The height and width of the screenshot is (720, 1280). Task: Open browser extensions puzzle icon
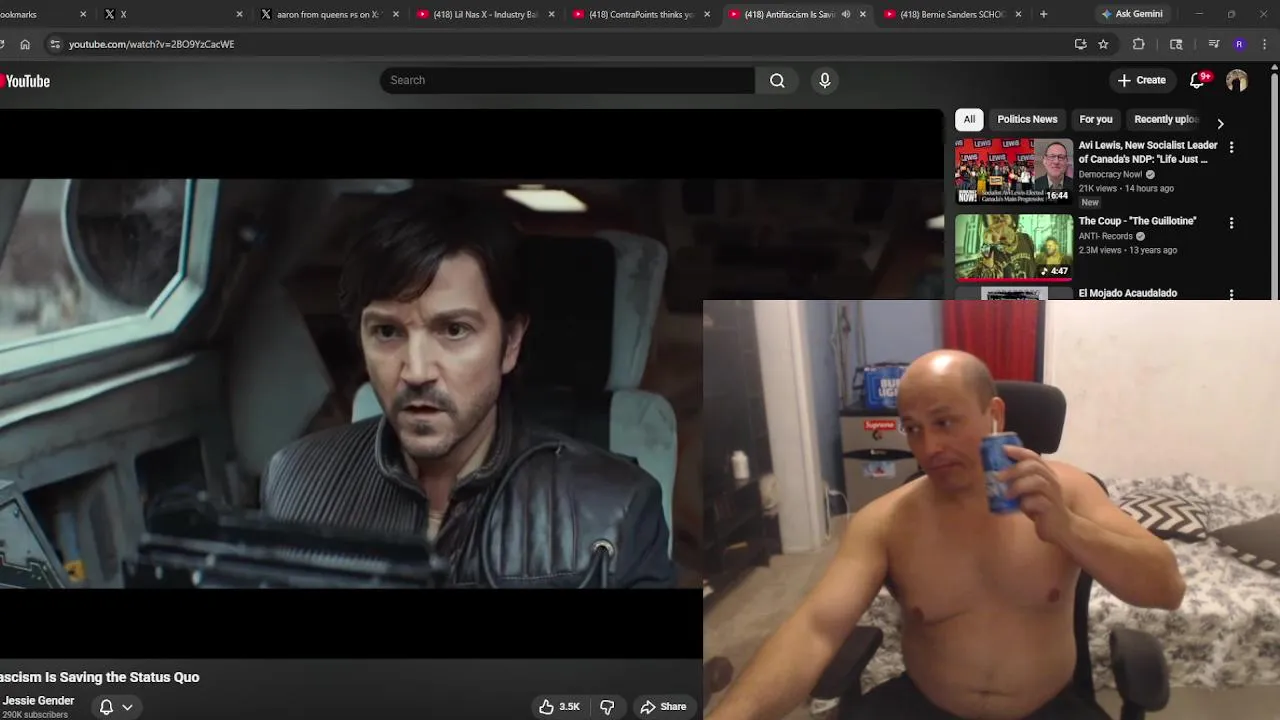pos(1138,44)
